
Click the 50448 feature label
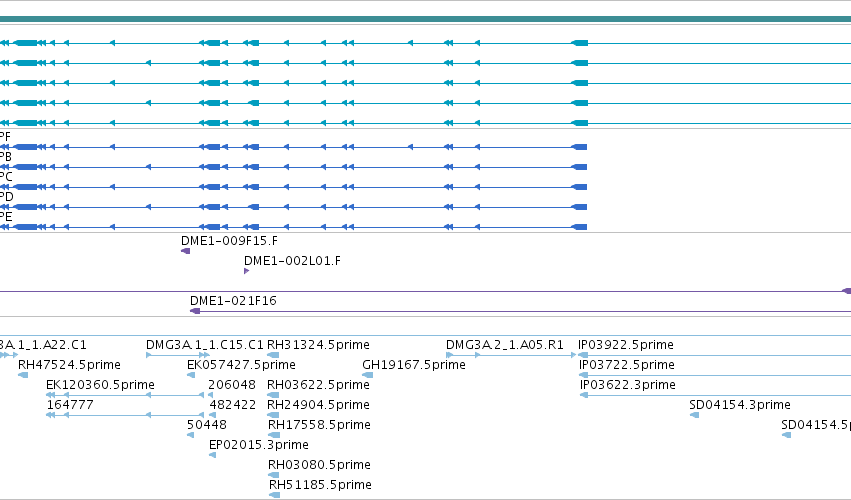(x=207, y=425)
